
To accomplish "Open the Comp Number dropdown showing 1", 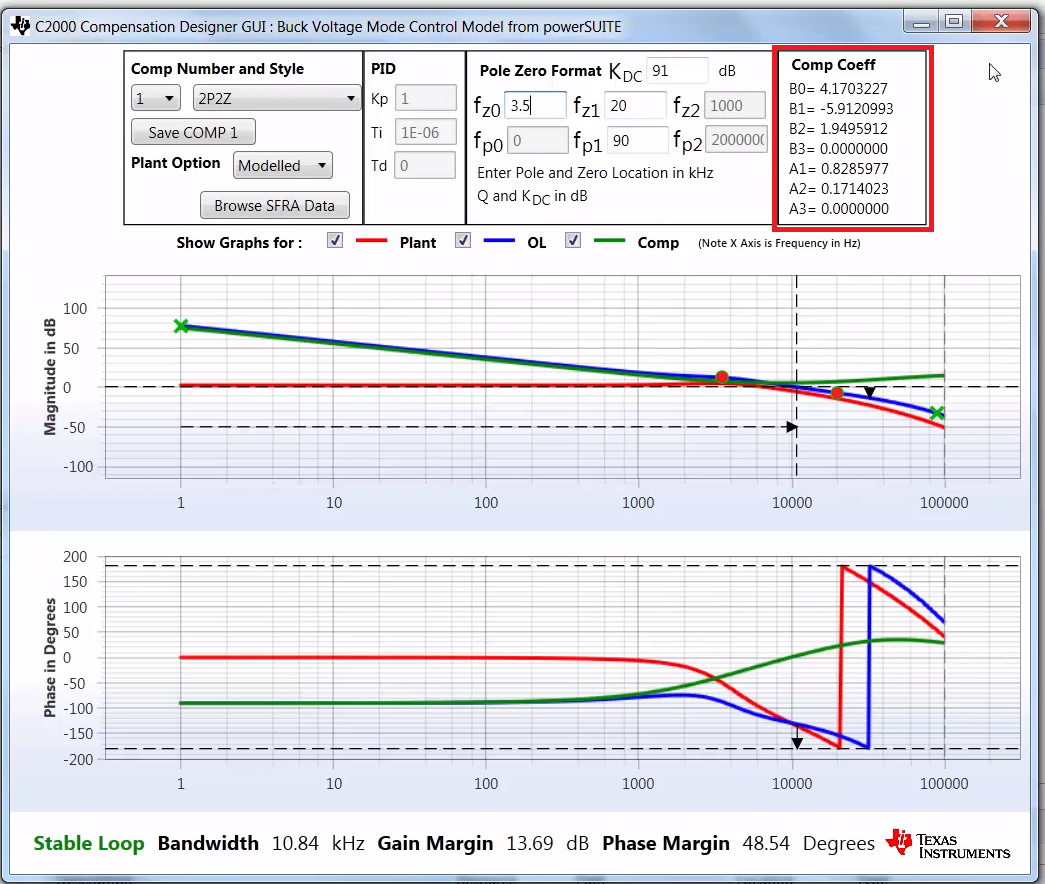I will click(x=155, y=99).
